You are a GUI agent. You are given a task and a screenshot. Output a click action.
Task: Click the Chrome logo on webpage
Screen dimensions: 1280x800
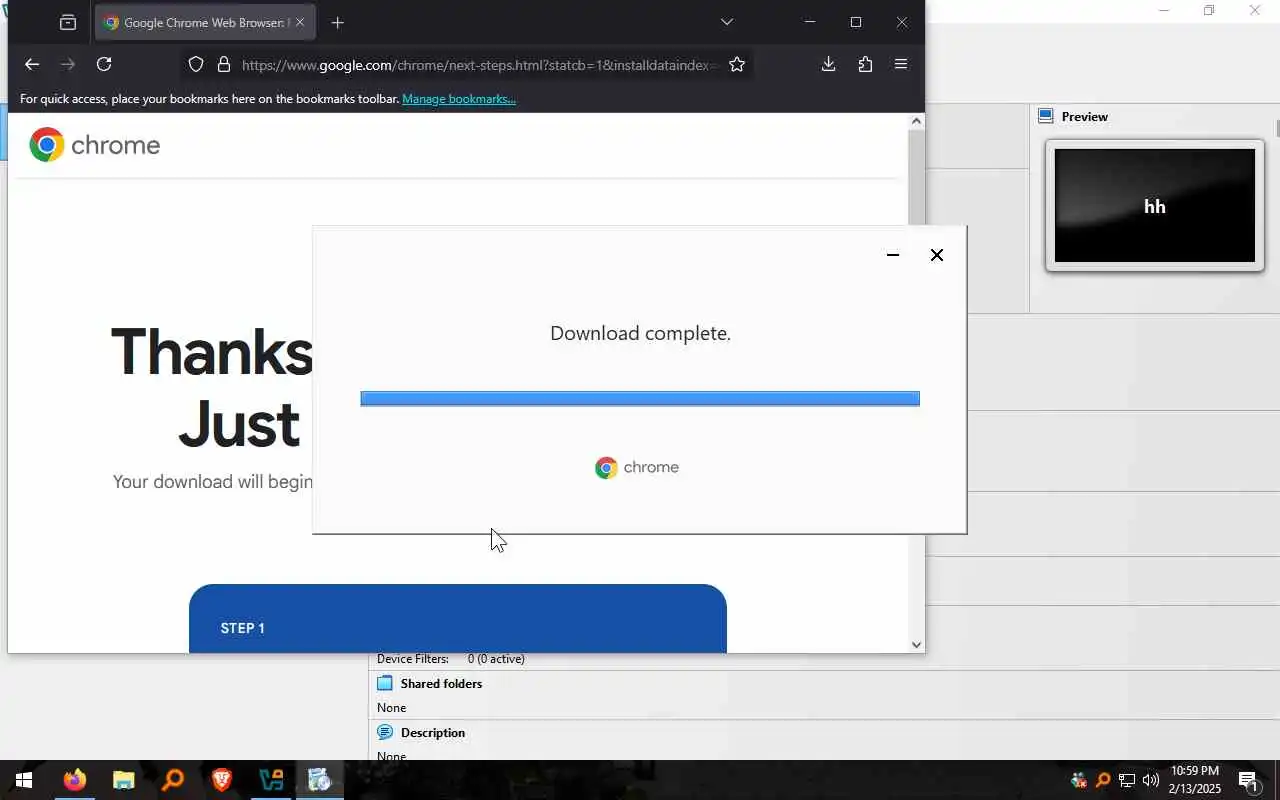tap(95, 145)
